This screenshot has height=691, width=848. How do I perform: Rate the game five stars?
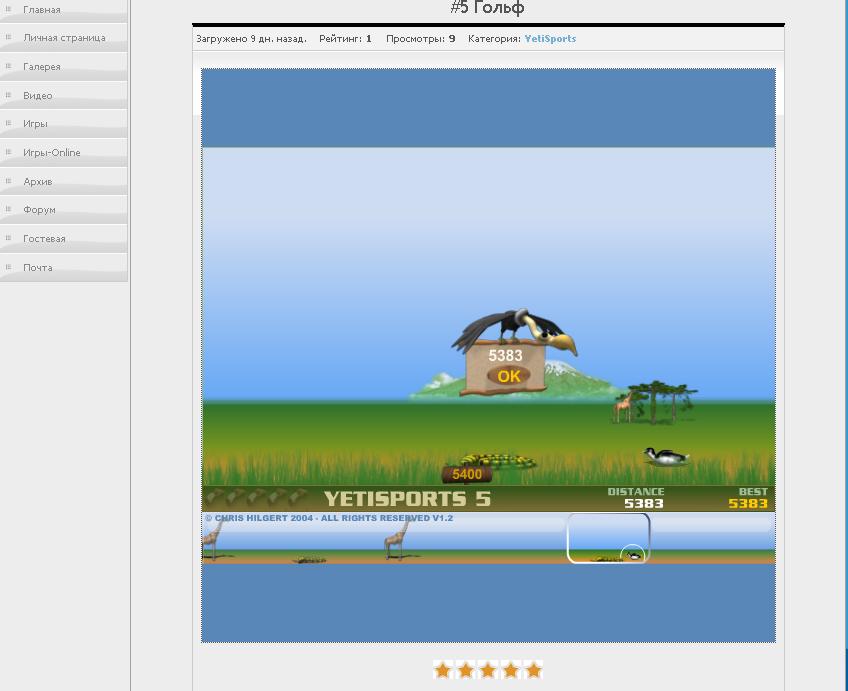[533, 670]
